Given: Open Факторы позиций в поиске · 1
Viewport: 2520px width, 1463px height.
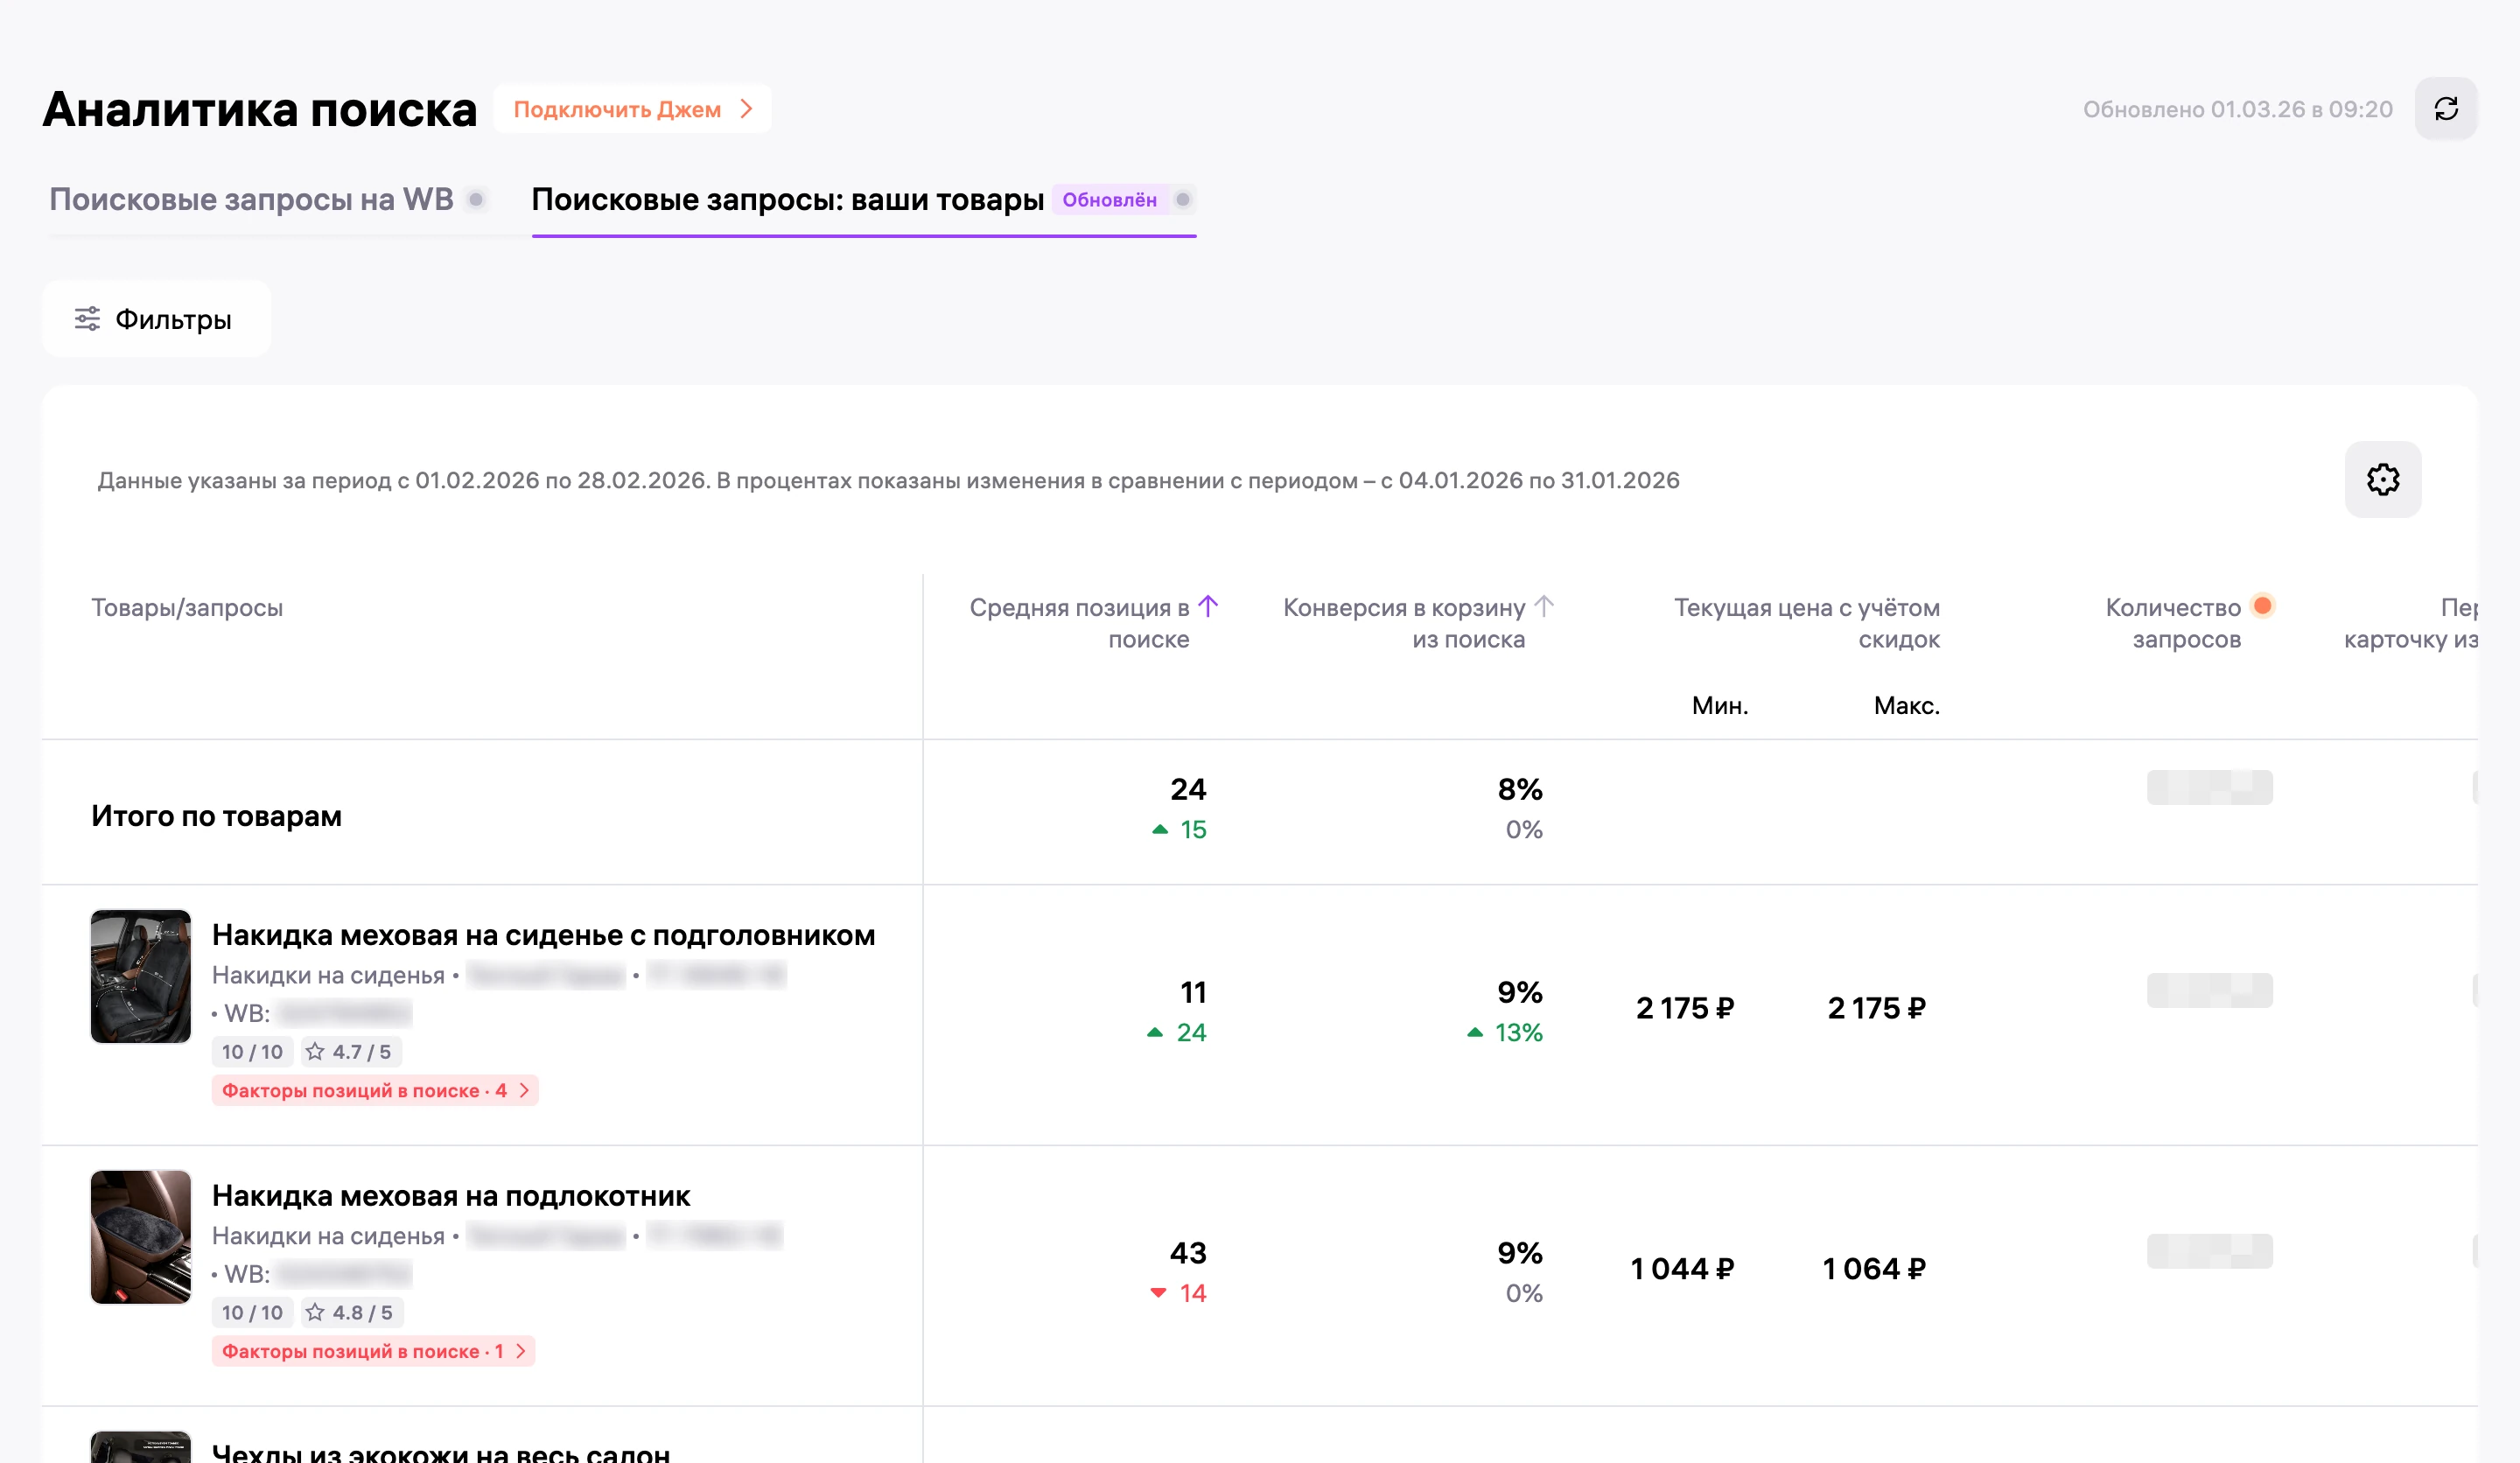Looking at the screenshot, I should pyautogui.click(x=373, y=1352).
